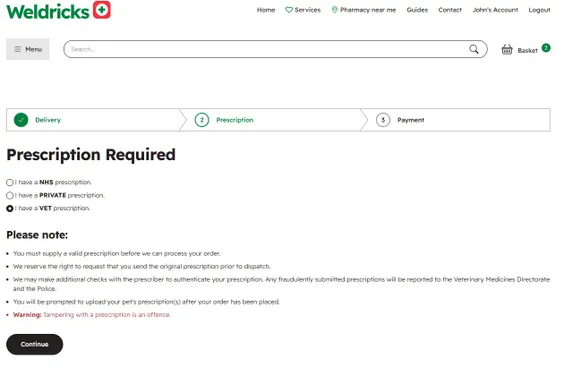Select the VET prescription radio button

10,208
